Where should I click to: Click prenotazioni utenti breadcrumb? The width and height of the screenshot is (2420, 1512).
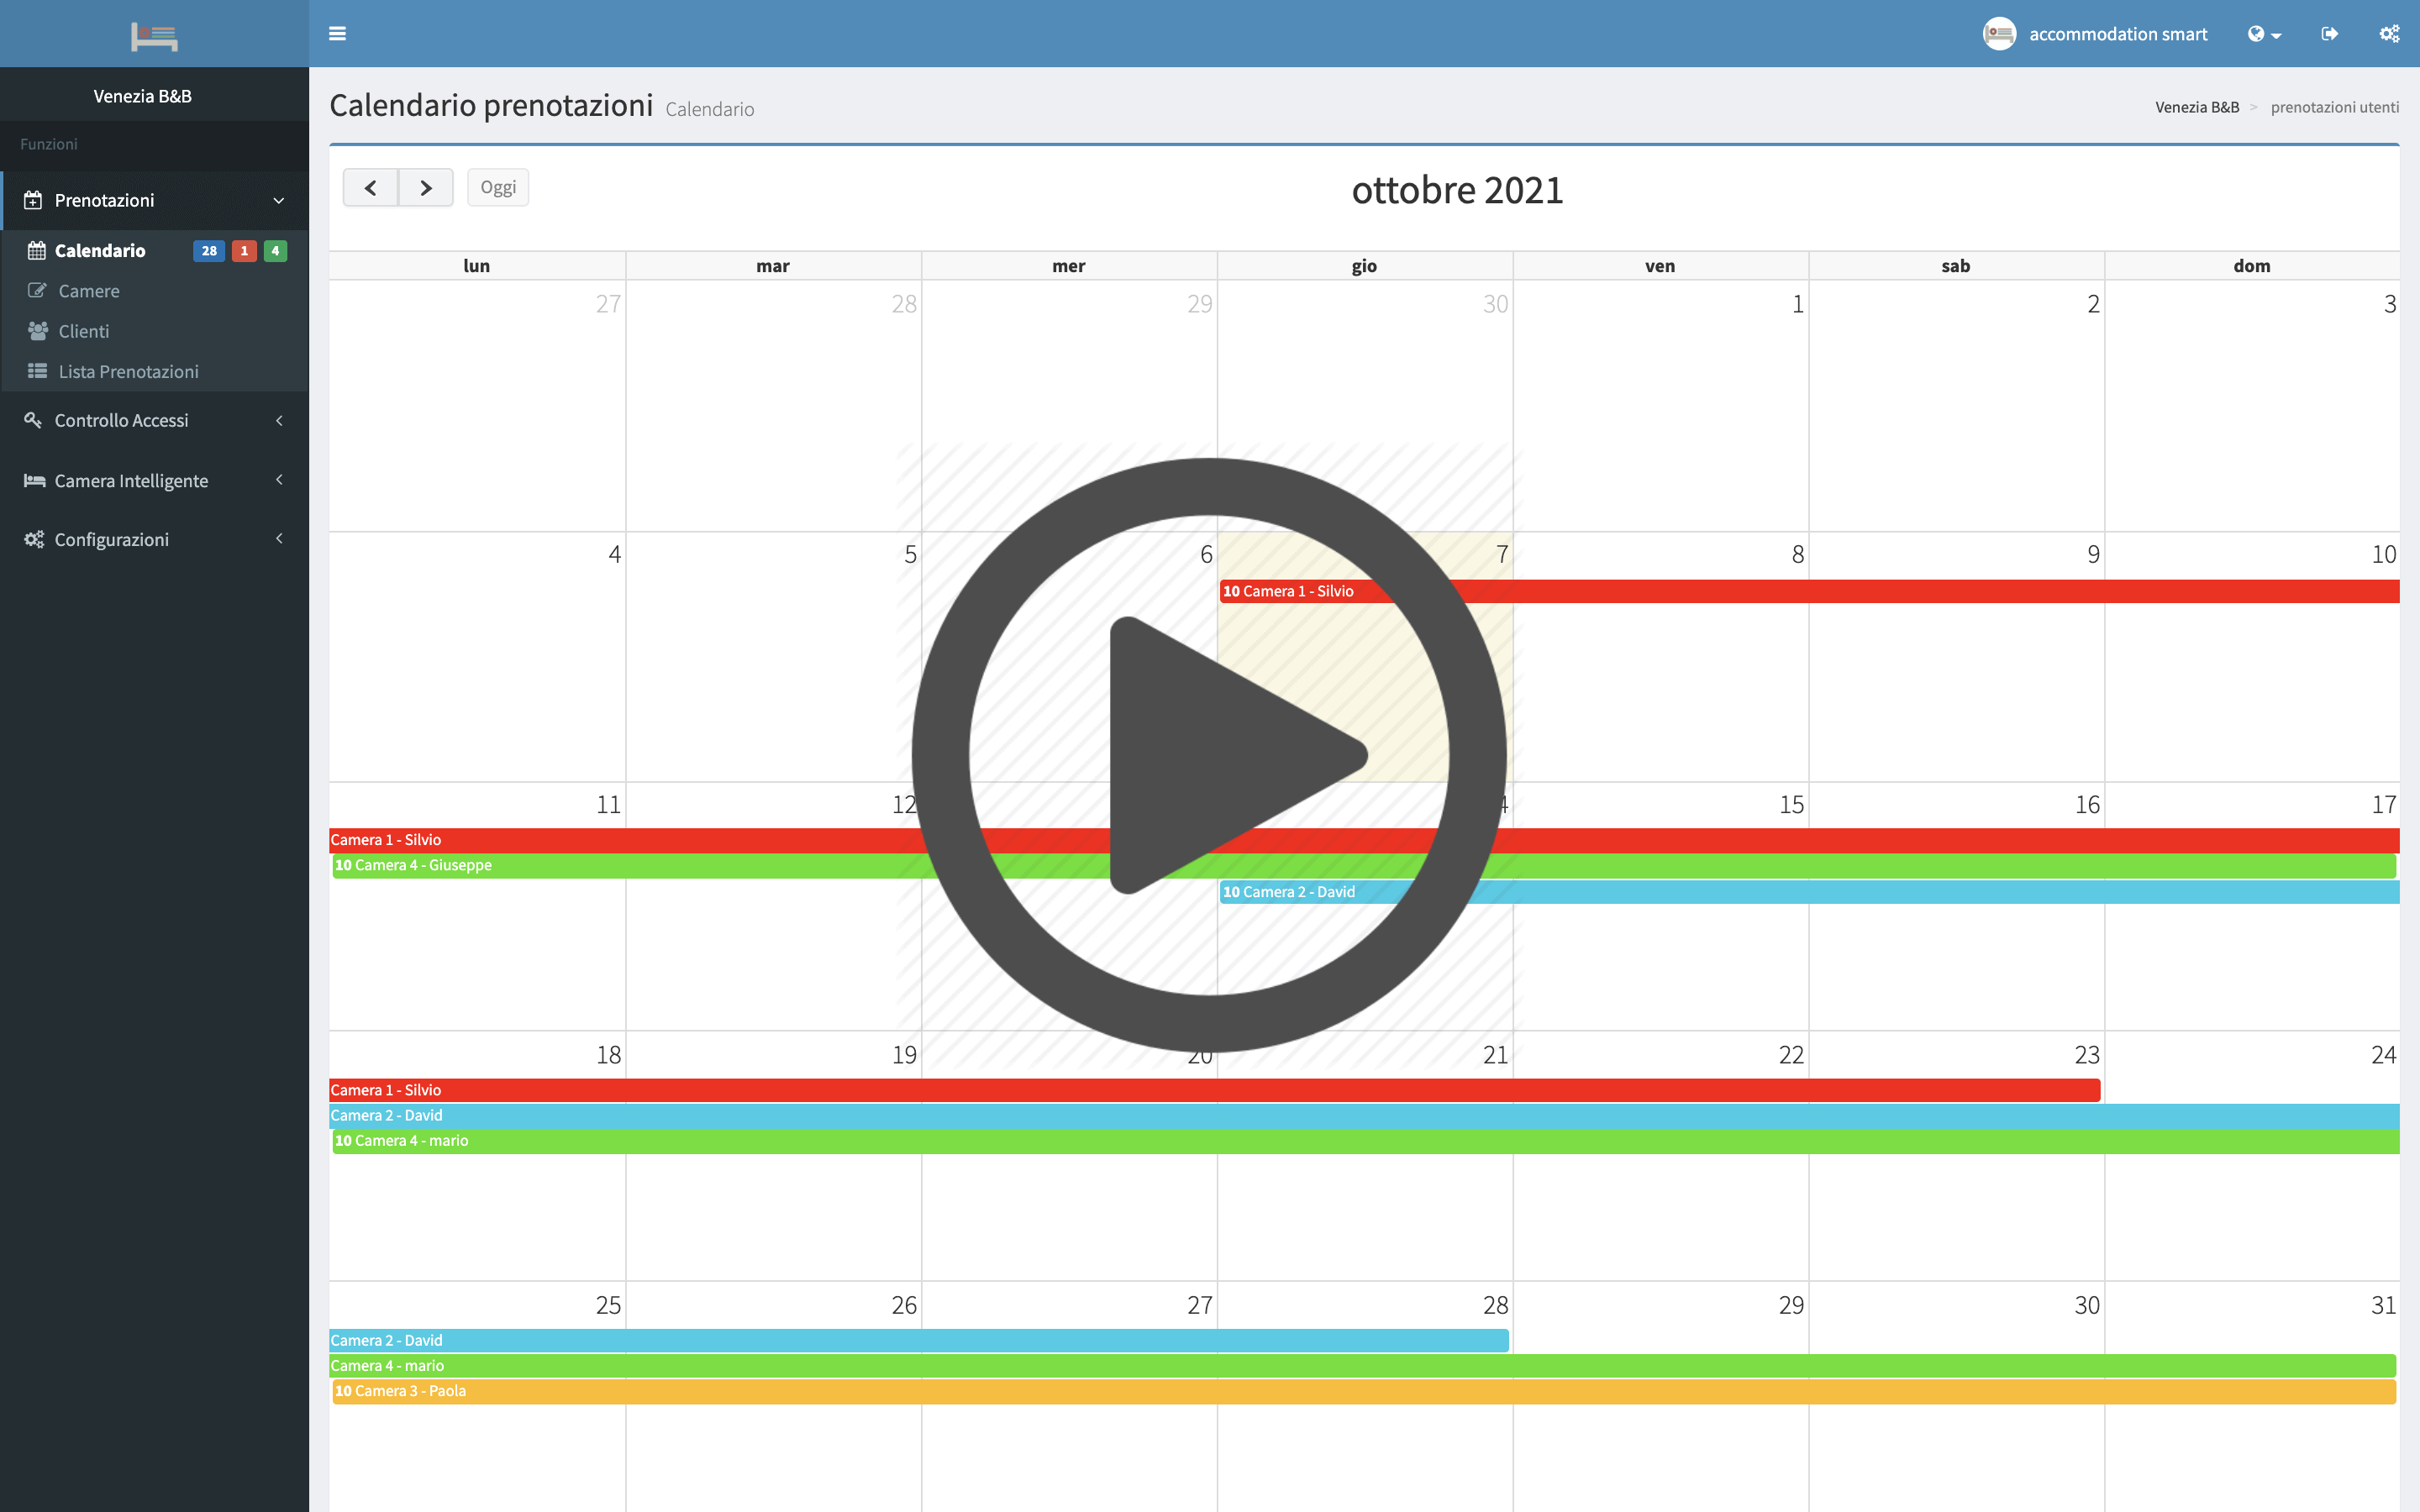click(x=2334, y=107)
